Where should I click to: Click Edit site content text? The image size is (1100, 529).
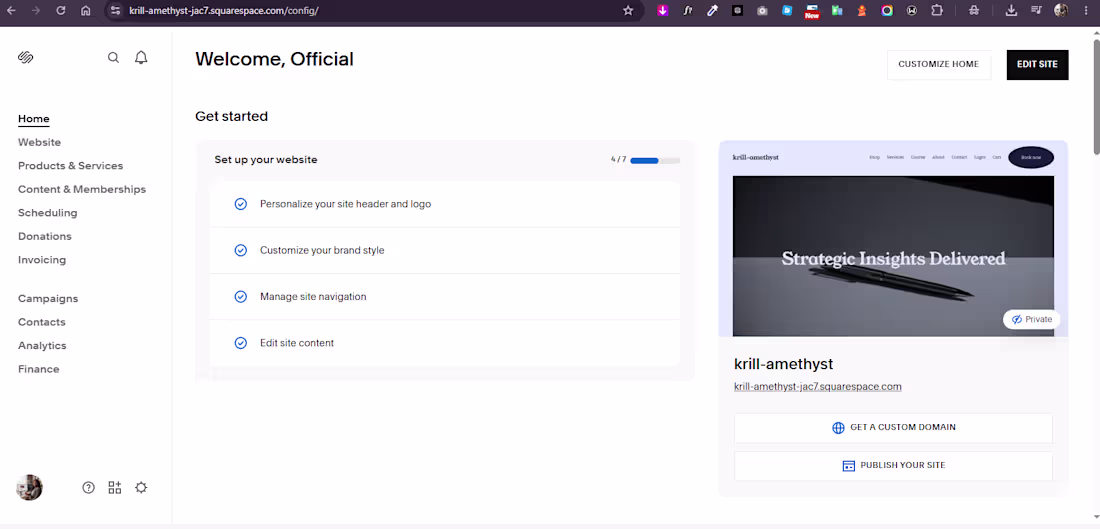pos(297,343)
